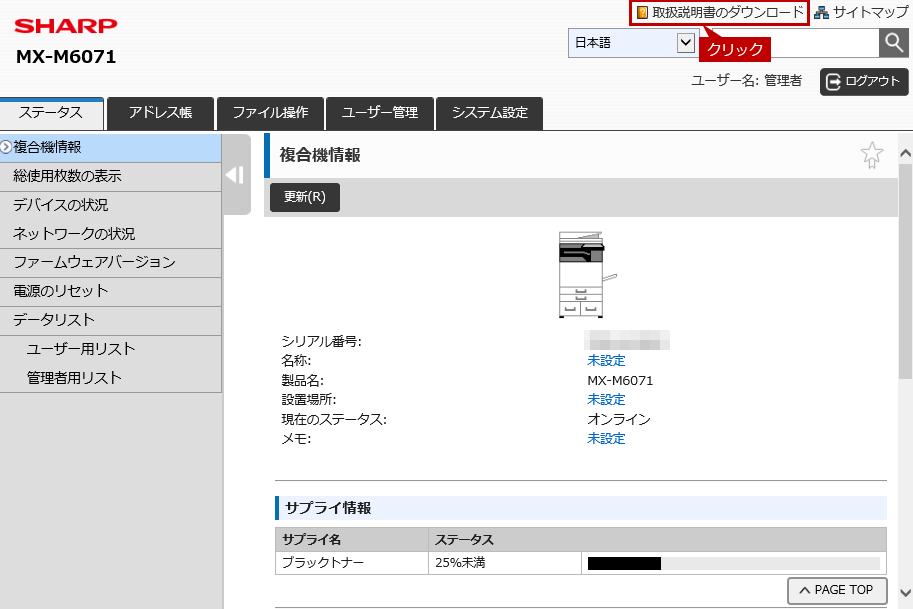Viewport: 913px width, 609px height.
Task: Click 未設定 link next to メモ
Action: click(x=606, y=438)
